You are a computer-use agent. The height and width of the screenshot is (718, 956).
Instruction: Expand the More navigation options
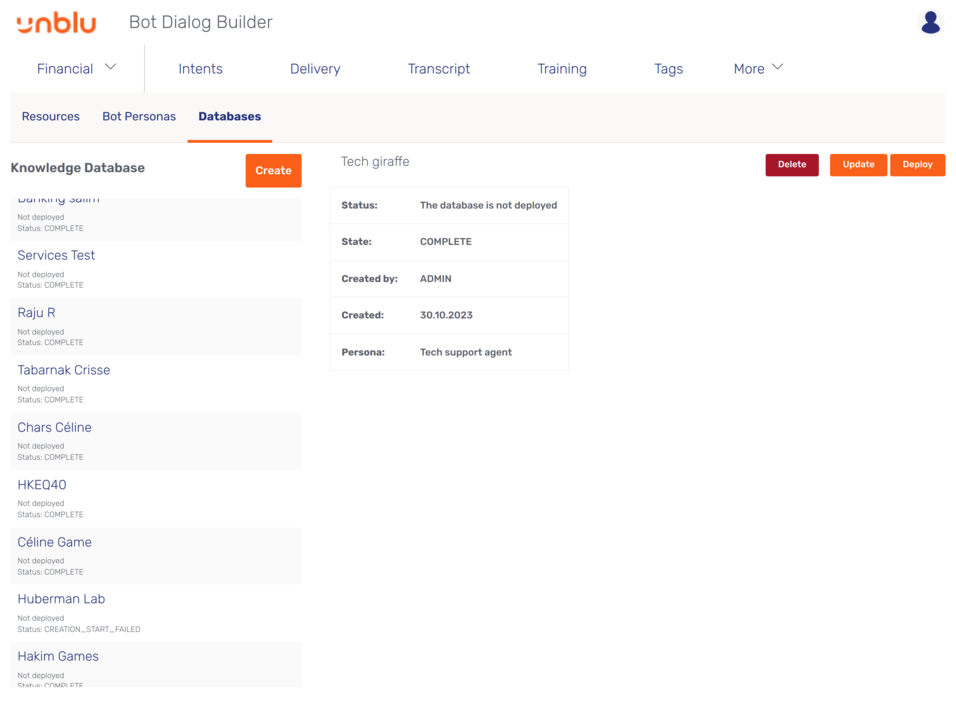(757, 68)
